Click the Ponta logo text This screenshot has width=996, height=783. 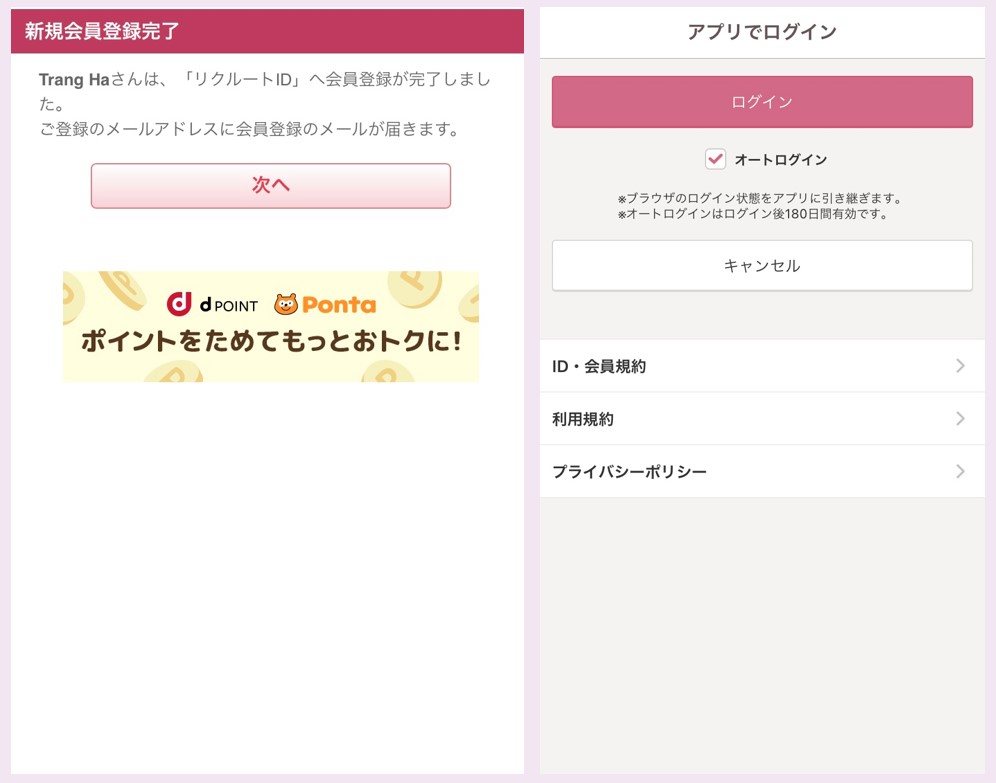coord(339,305)
